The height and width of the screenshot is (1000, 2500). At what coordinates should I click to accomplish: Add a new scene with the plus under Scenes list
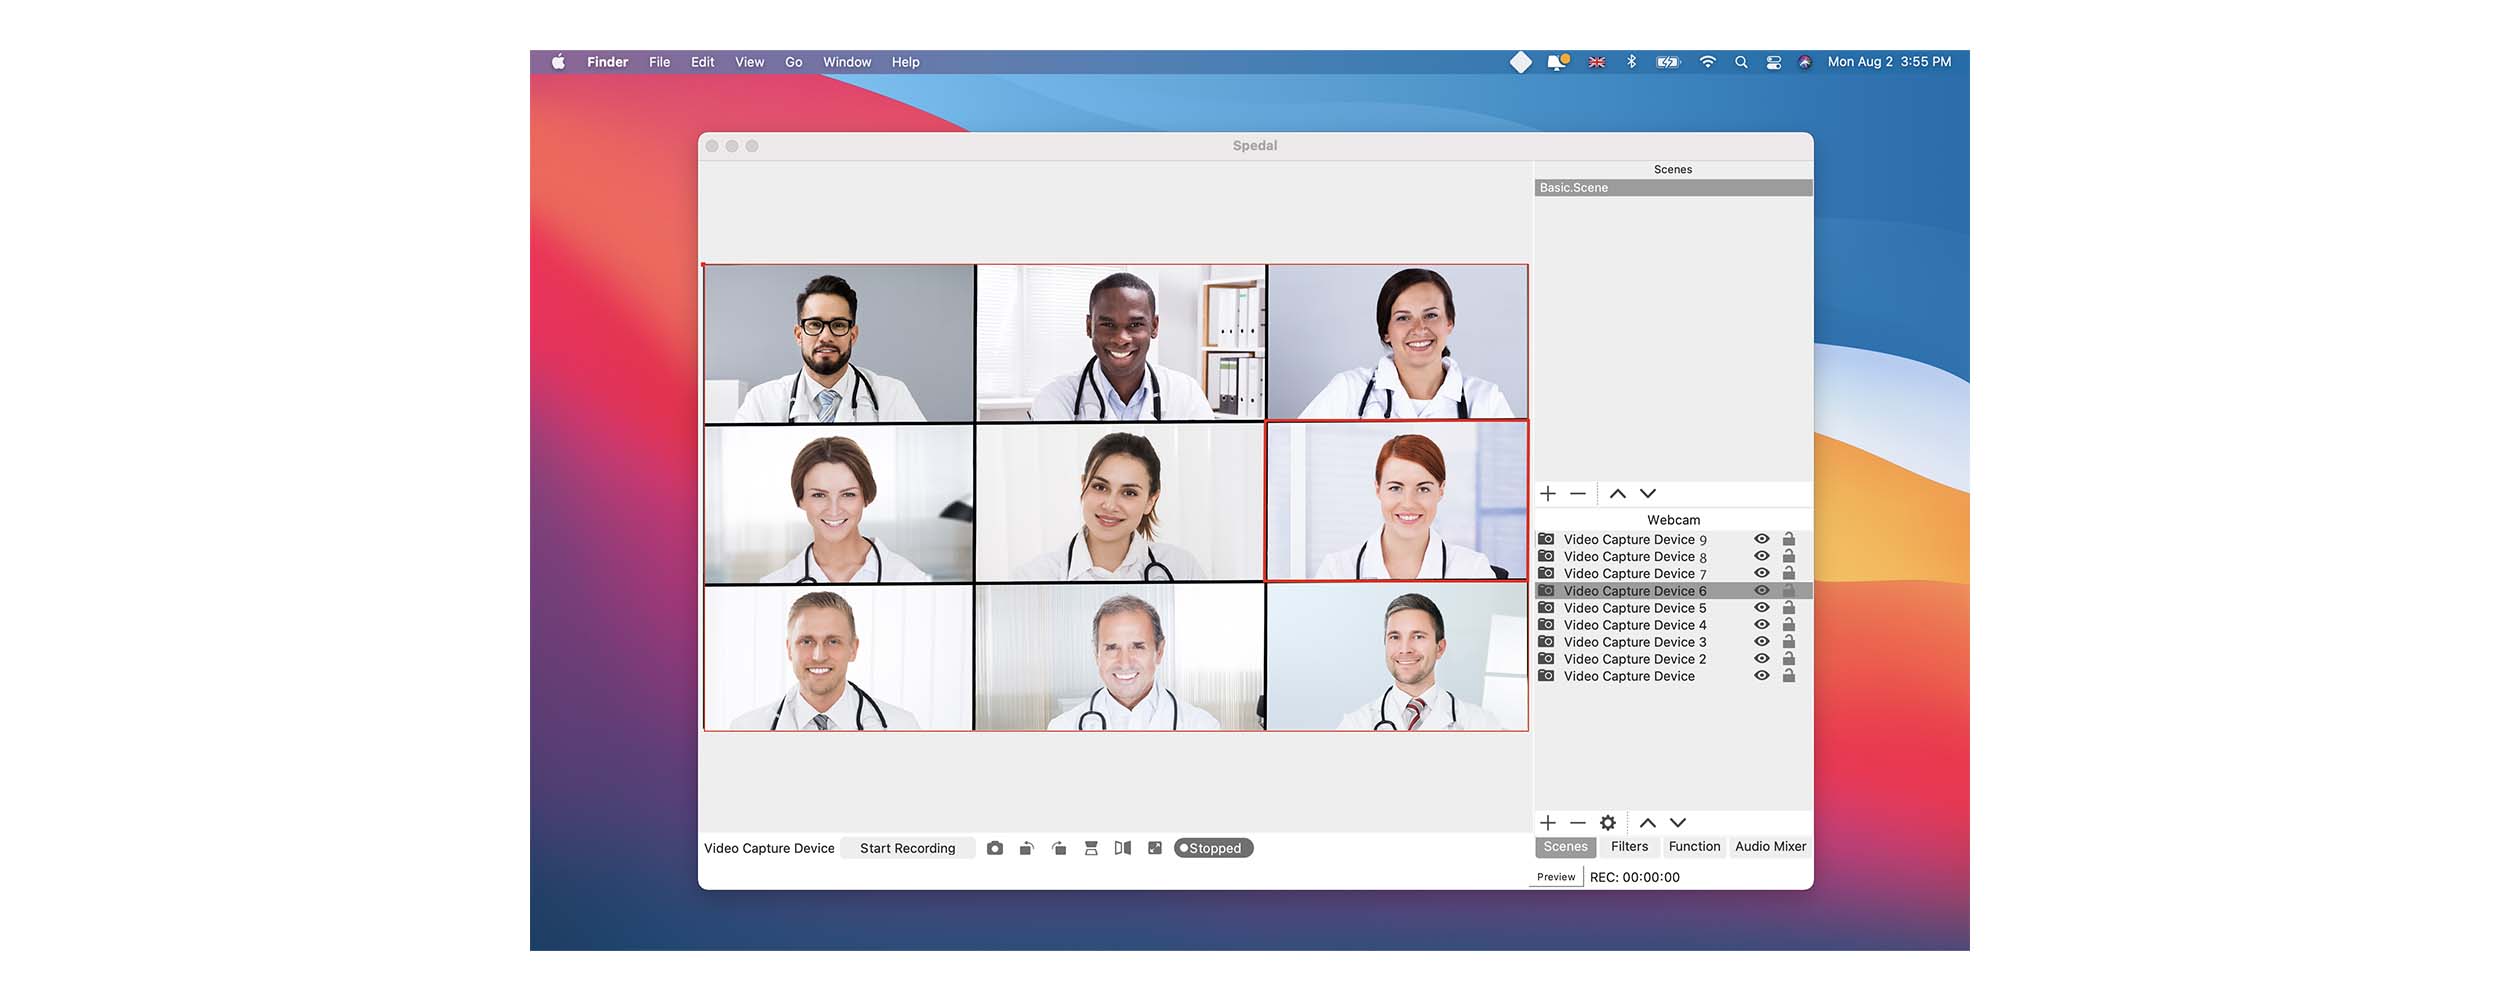pyautogui.click(x=1548, y=494)
